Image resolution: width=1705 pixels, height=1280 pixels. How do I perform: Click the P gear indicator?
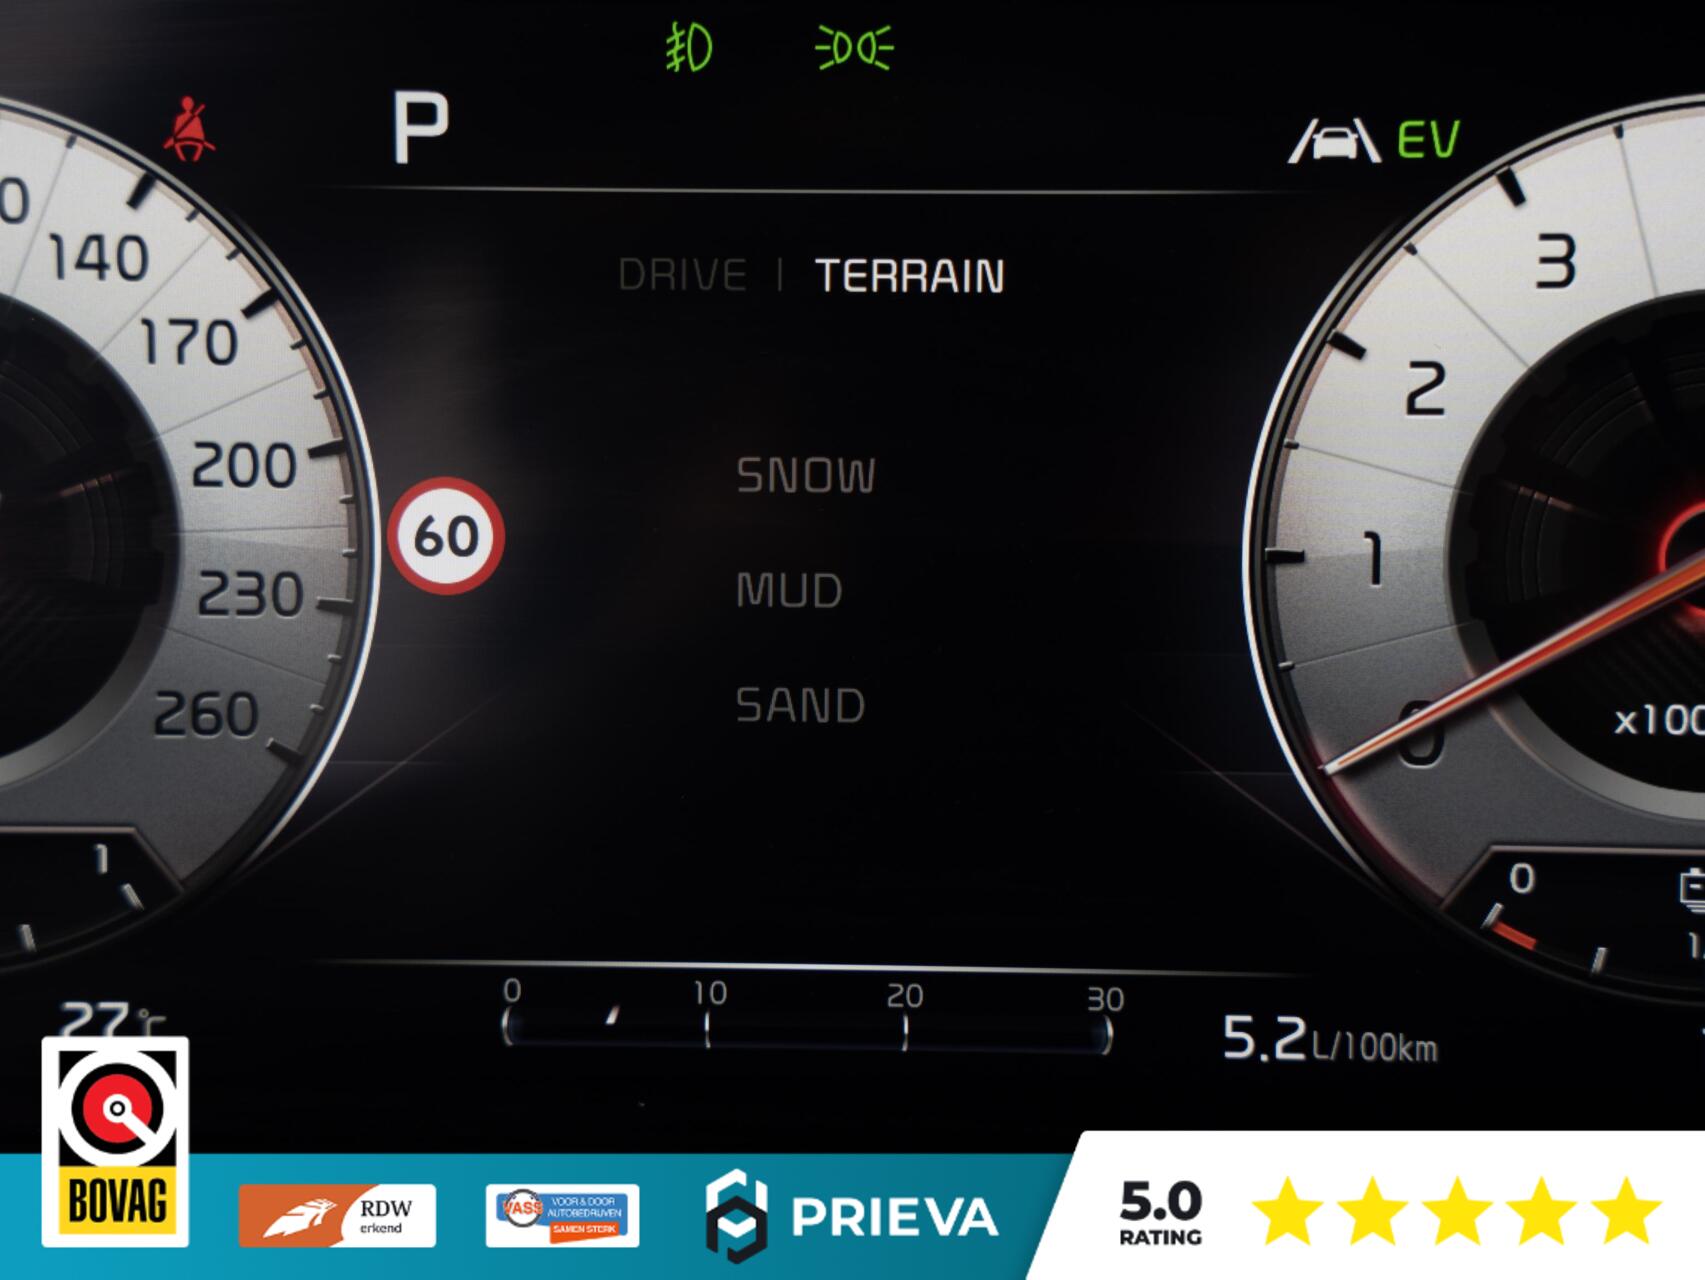tap(420, 127)
